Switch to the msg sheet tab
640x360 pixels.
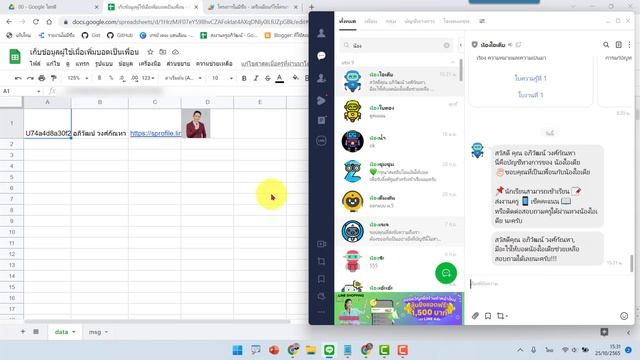pyautogui.click(x=95, y=332)
